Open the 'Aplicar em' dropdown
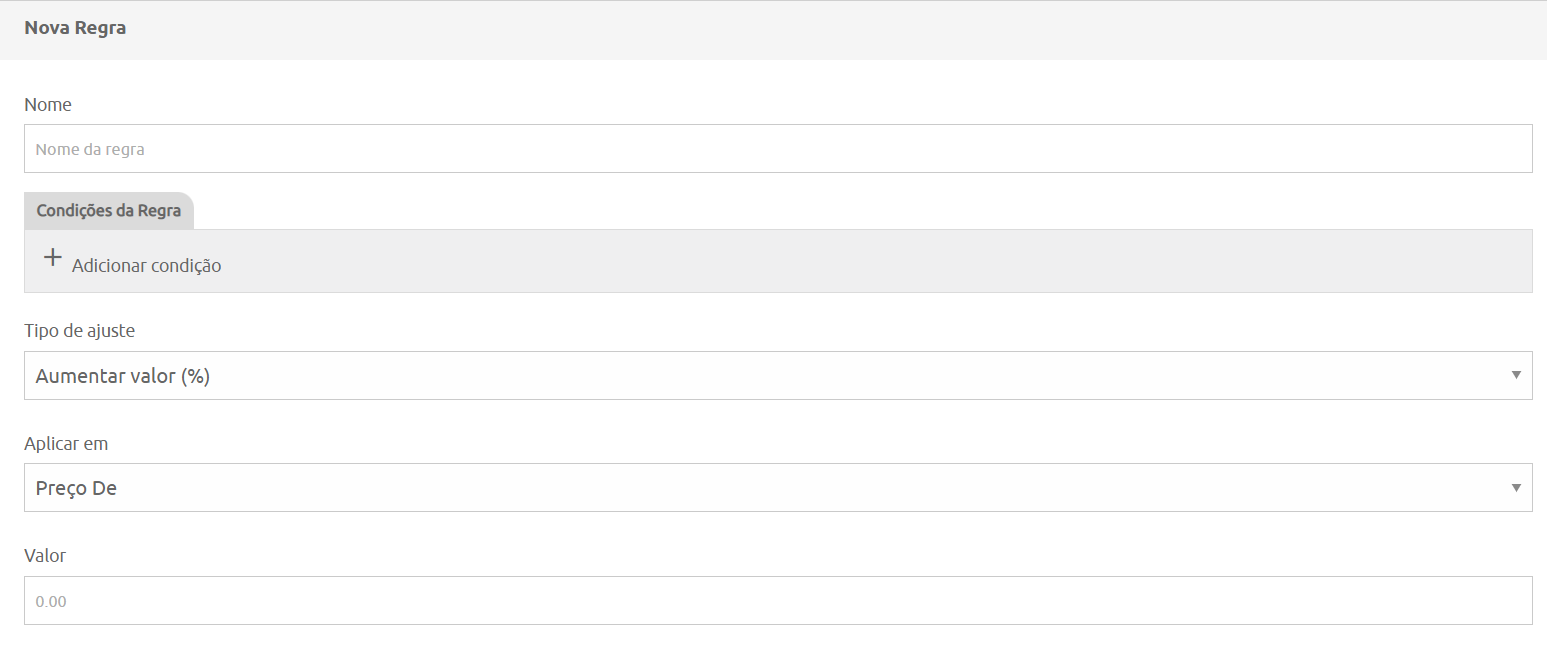The height and width of the screenshot is (658, 1547). coord(778,488)
